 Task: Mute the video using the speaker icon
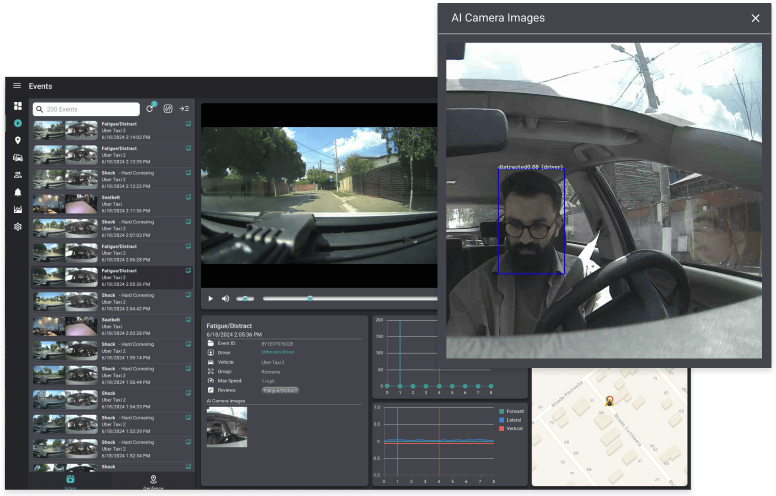click(x=225, y=298)
